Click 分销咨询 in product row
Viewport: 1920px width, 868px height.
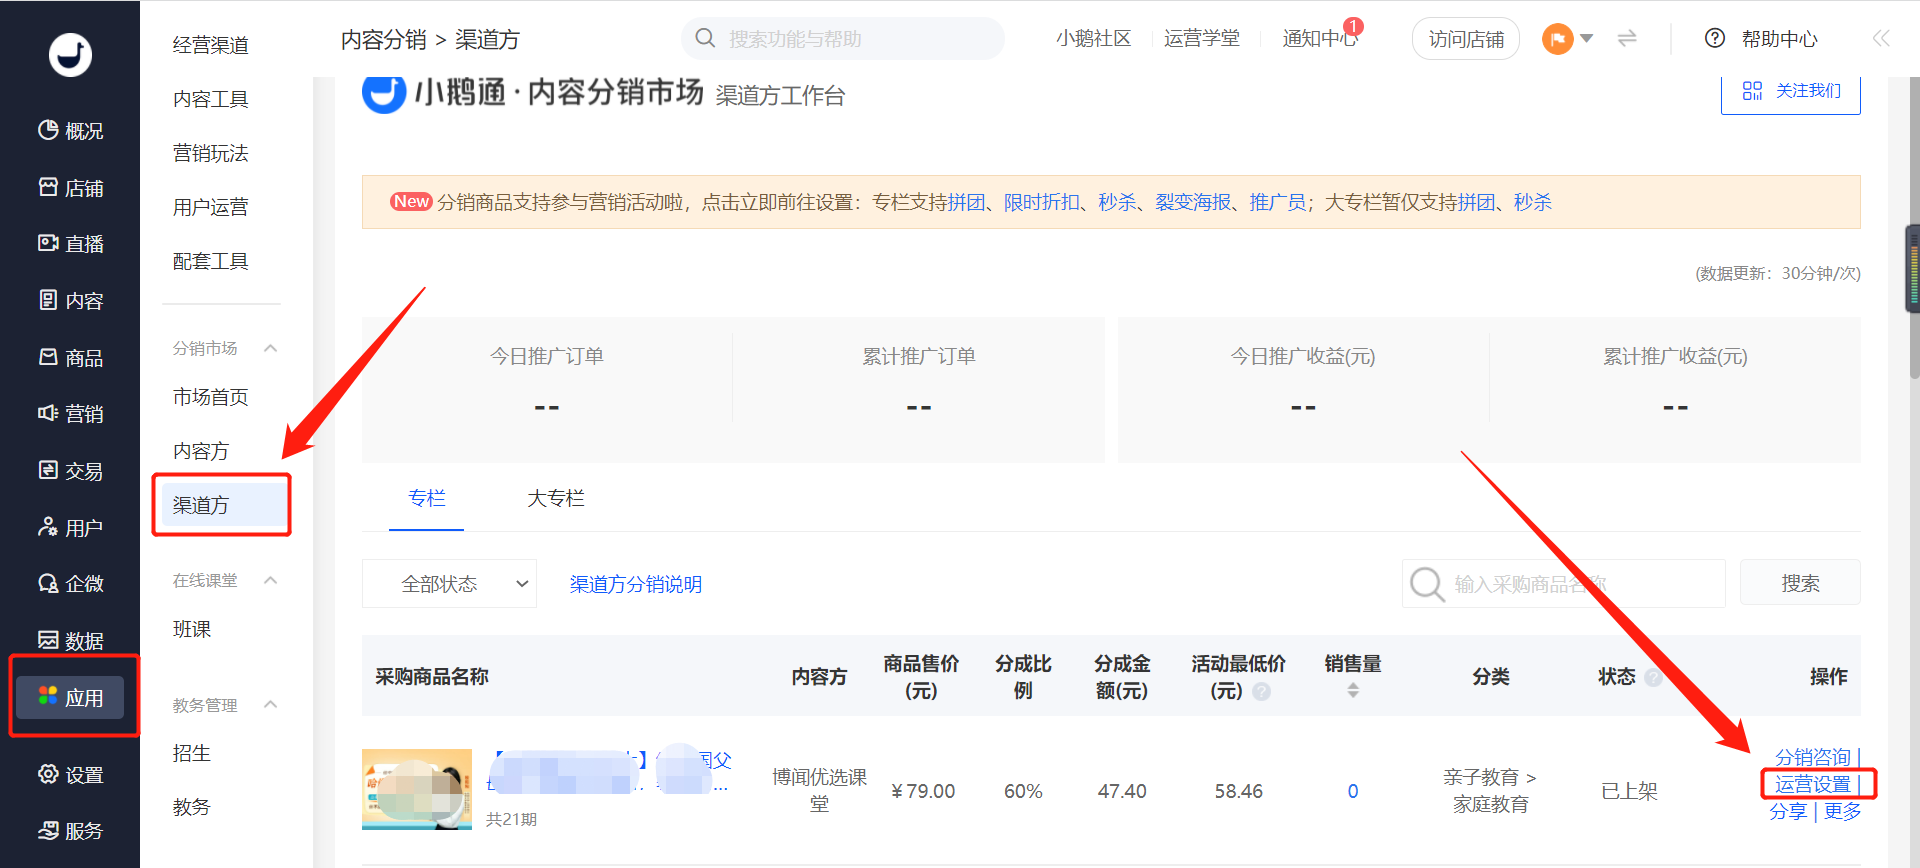pyautogui.click(x=1812, y=757)
